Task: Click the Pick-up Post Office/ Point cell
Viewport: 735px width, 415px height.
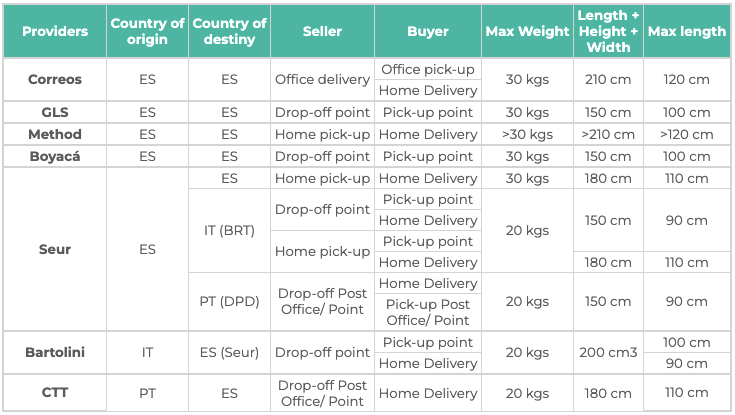Action: (x=428, y=312)
